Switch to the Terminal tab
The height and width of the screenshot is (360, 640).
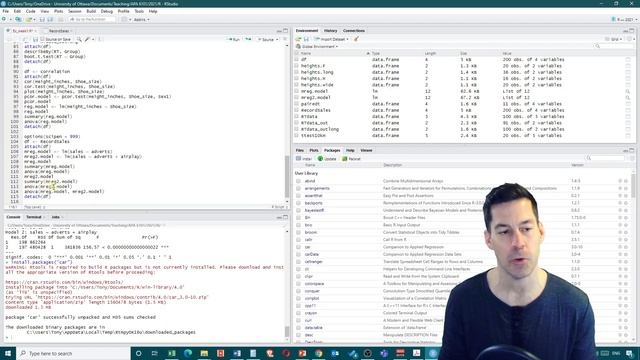pos(34,217)
